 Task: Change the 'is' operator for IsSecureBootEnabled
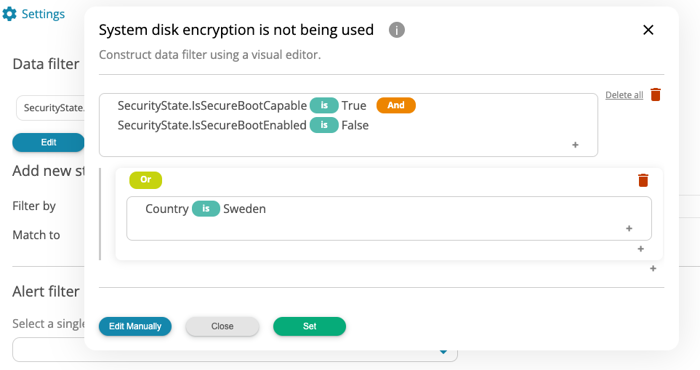[324, 125]
